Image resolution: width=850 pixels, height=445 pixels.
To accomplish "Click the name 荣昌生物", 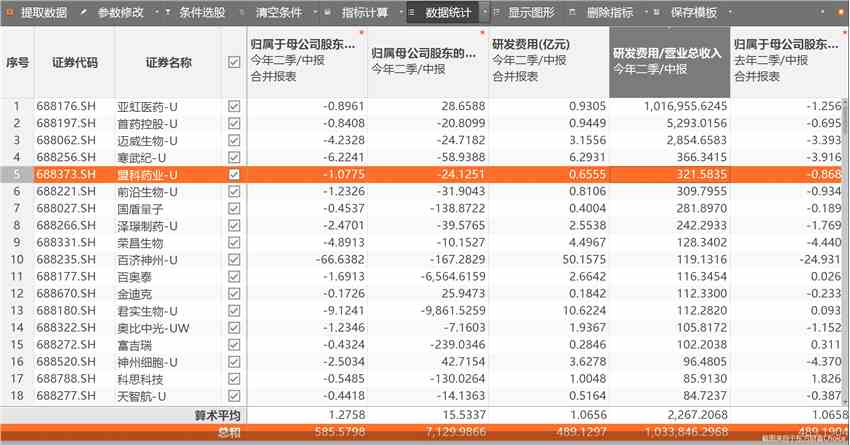I will coord(140,243).
